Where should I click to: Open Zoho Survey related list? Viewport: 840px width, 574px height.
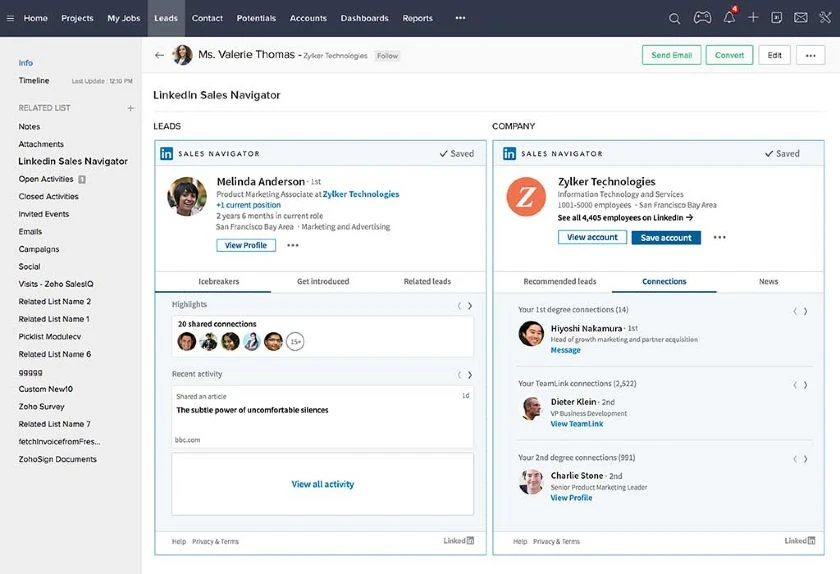pos(41,407)
